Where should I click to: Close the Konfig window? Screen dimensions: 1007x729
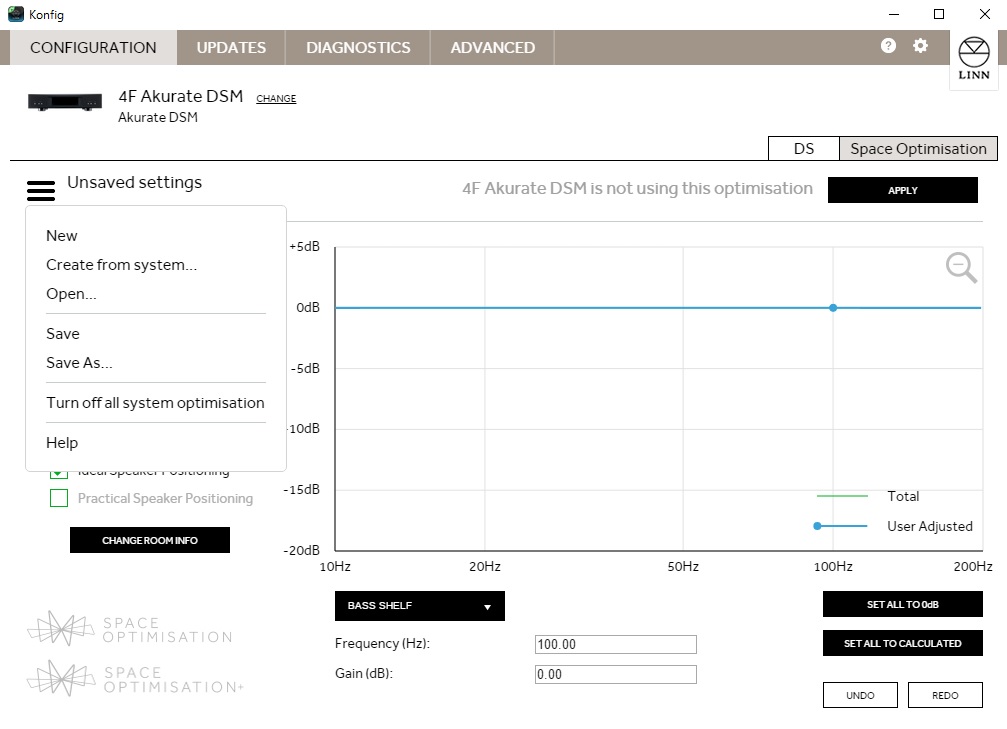coord(985,14)
